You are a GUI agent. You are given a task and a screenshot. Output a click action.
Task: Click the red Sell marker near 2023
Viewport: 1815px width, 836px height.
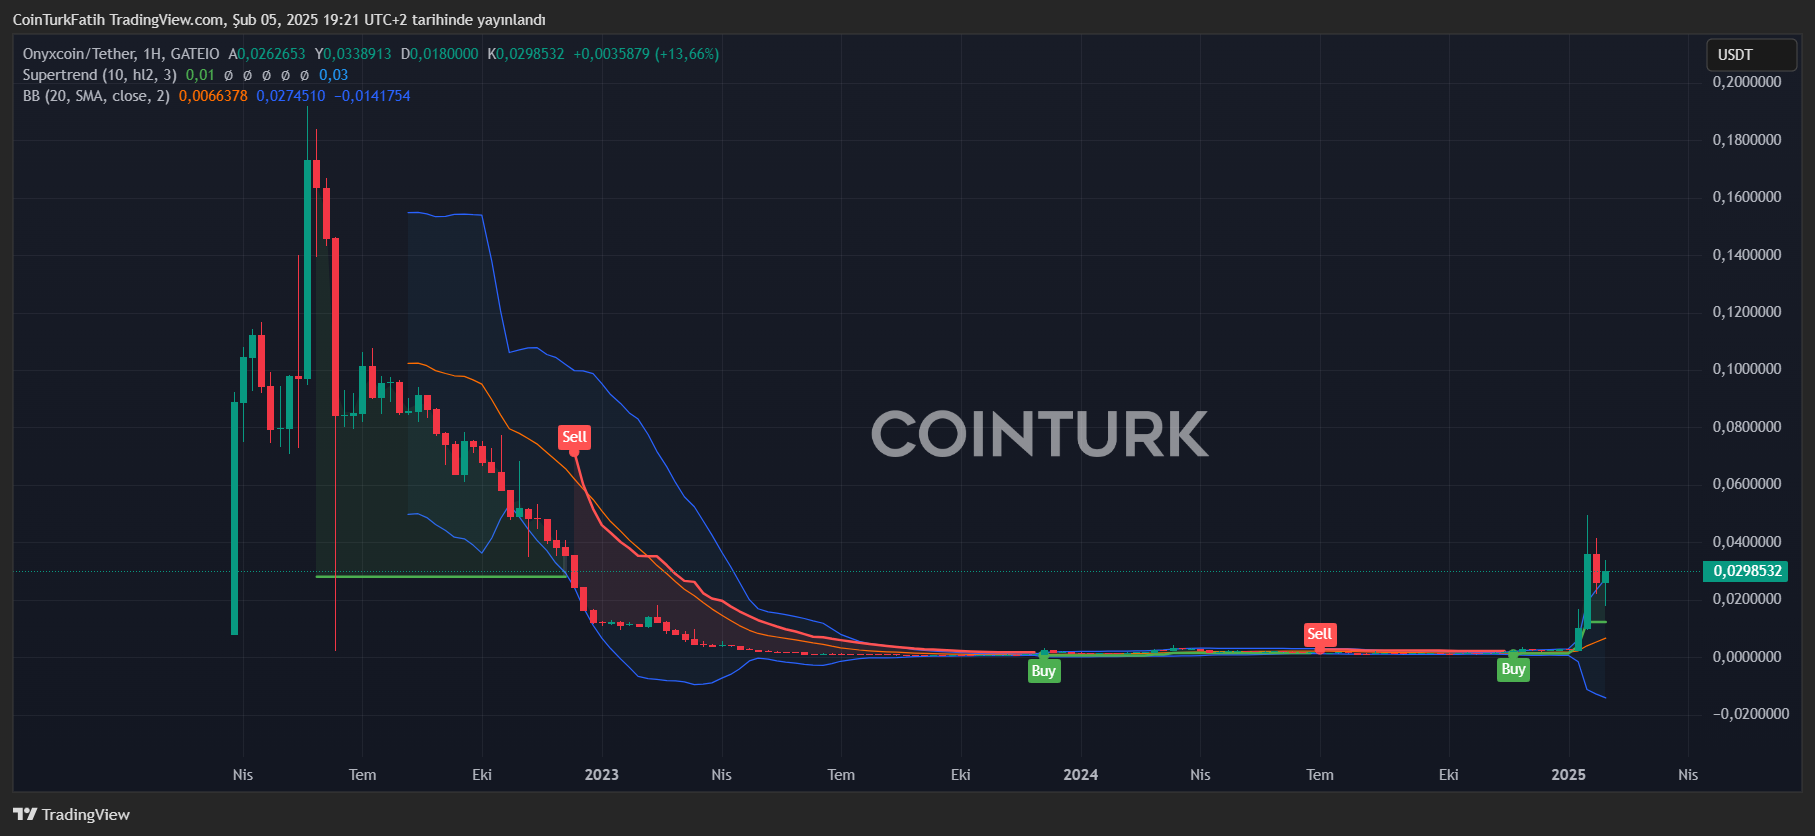pos(574,437)
